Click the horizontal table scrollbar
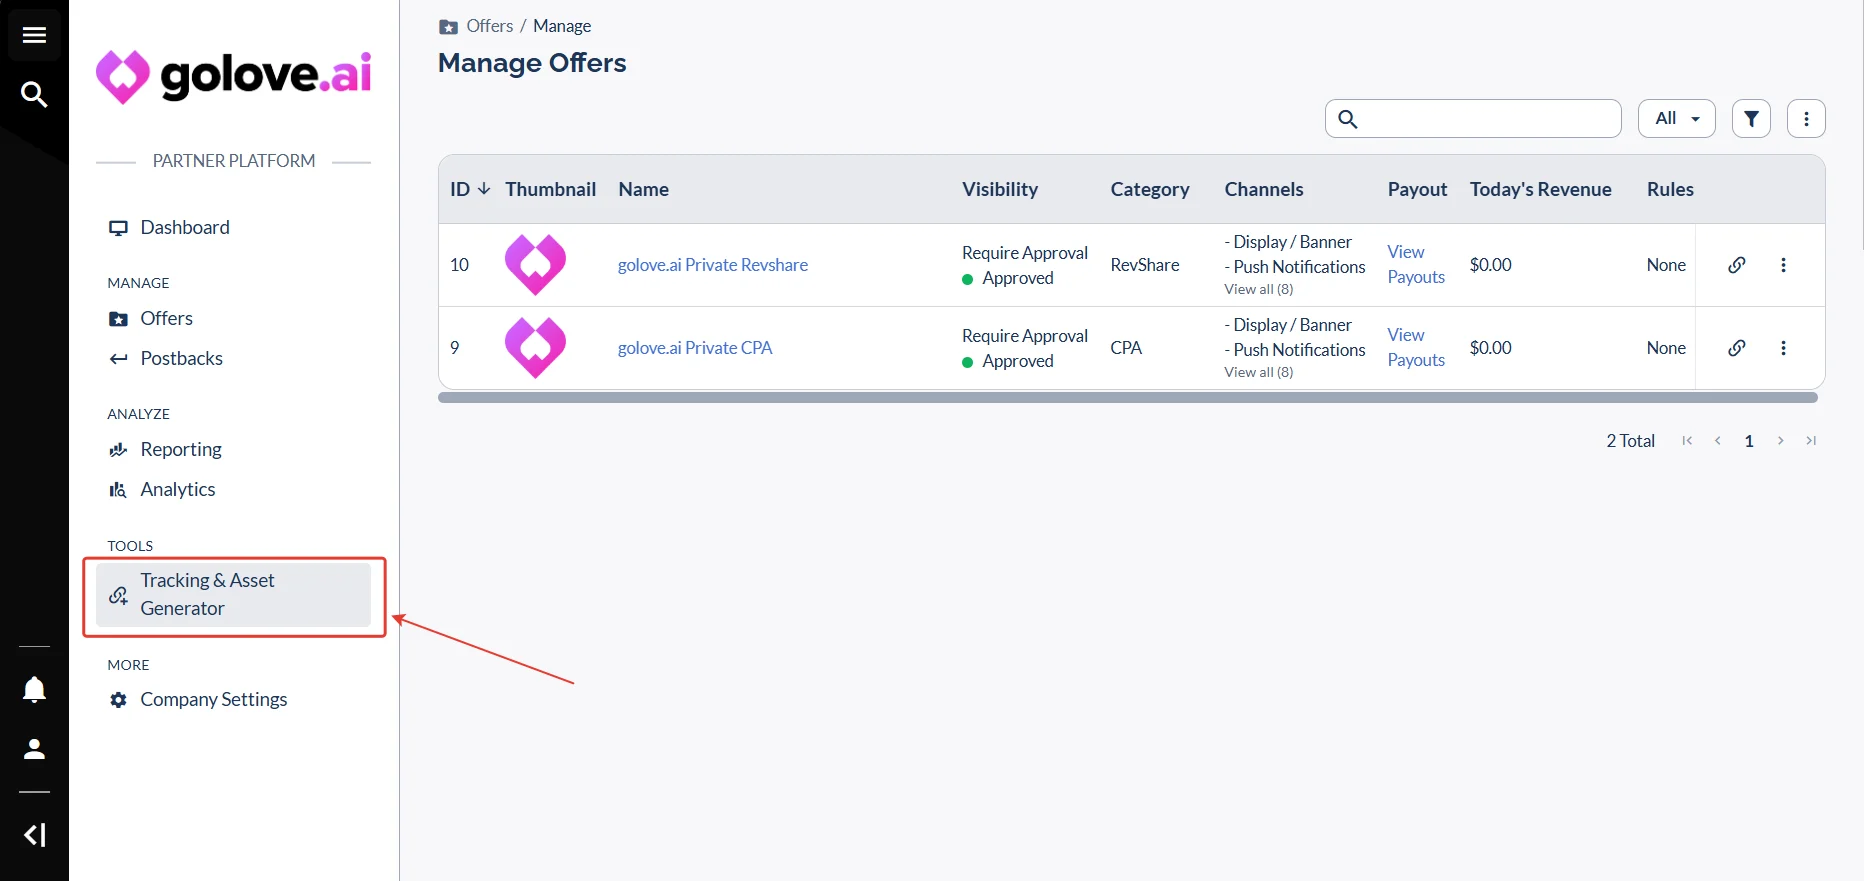1864x881 pixels. [1128, 398]
